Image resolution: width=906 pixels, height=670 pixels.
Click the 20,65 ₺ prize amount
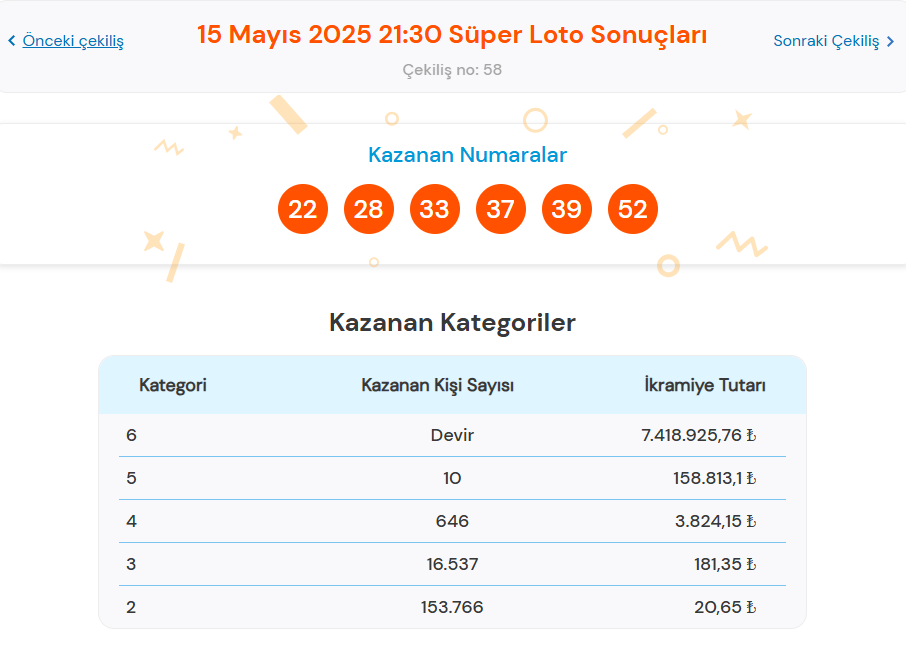point(724,607)
